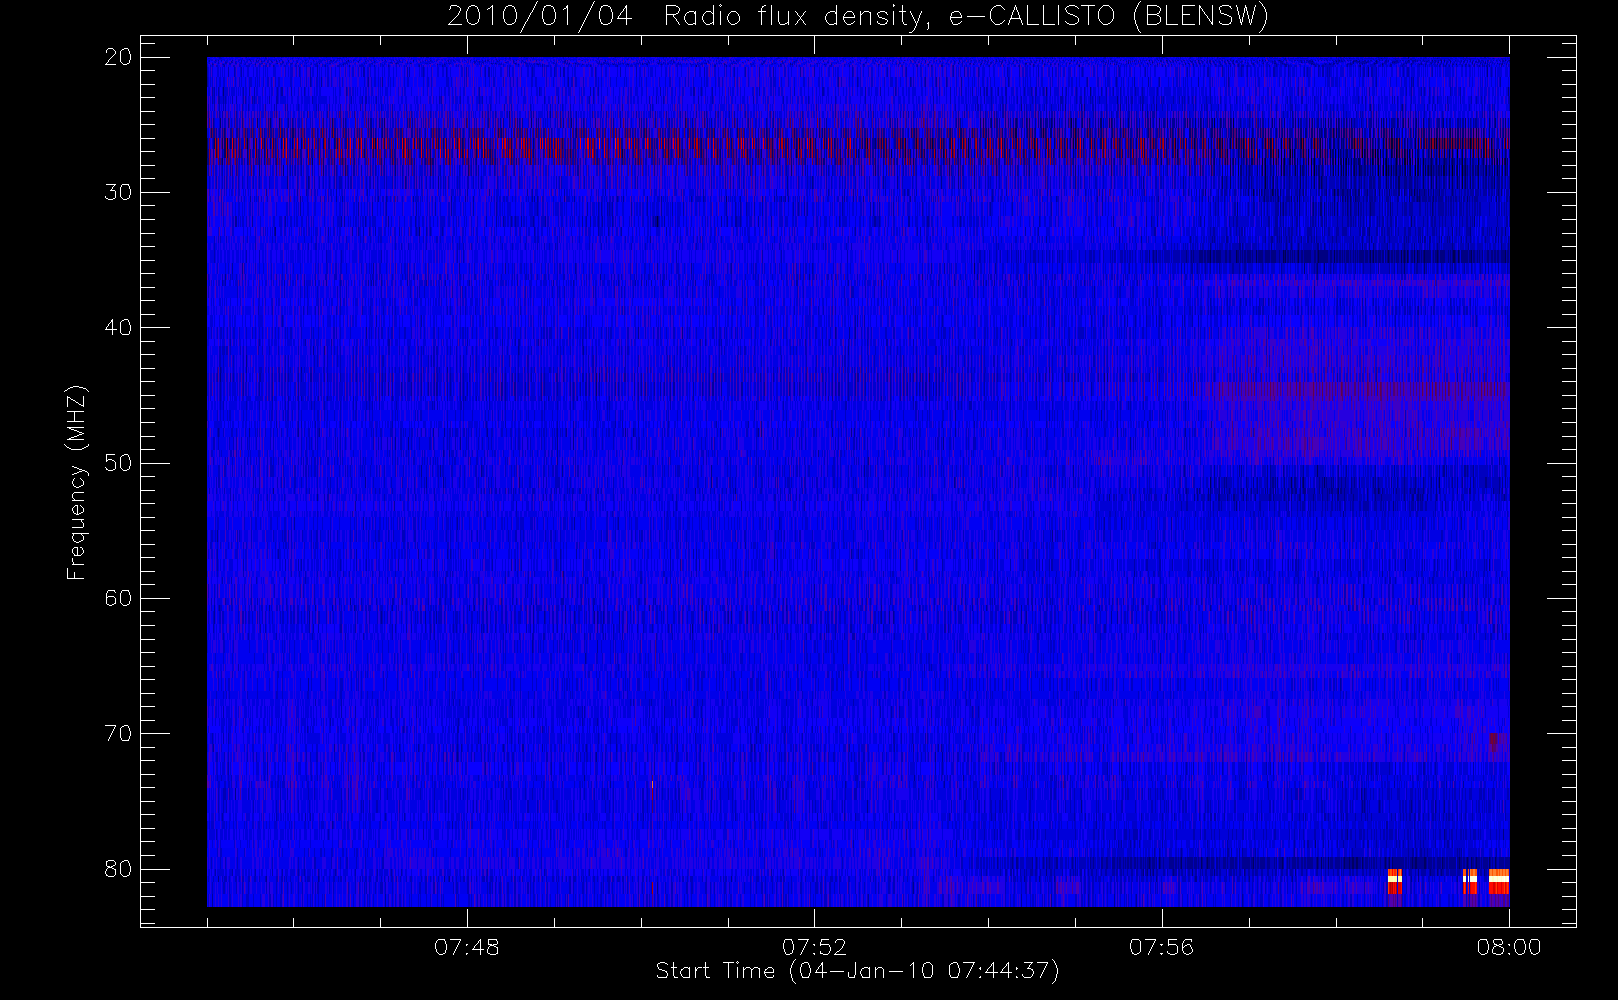Click the 'Start Time (04-Jan-10 07:44:37)' label
Viewport: 1618px width, 1000px height.
857,971
